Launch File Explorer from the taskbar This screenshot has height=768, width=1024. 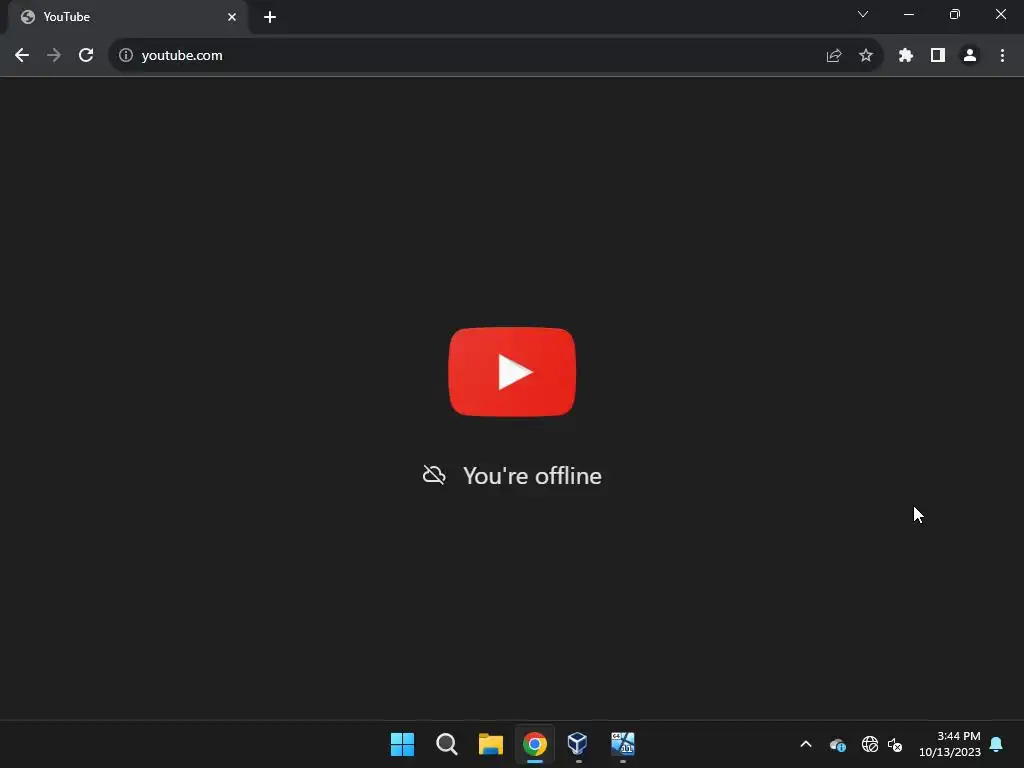click(490, 744)
